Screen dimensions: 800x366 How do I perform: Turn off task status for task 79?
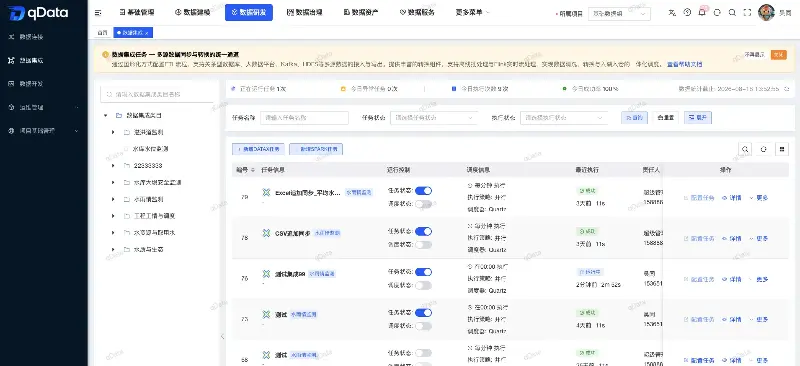pyautogui.click(x=423, y=191)
